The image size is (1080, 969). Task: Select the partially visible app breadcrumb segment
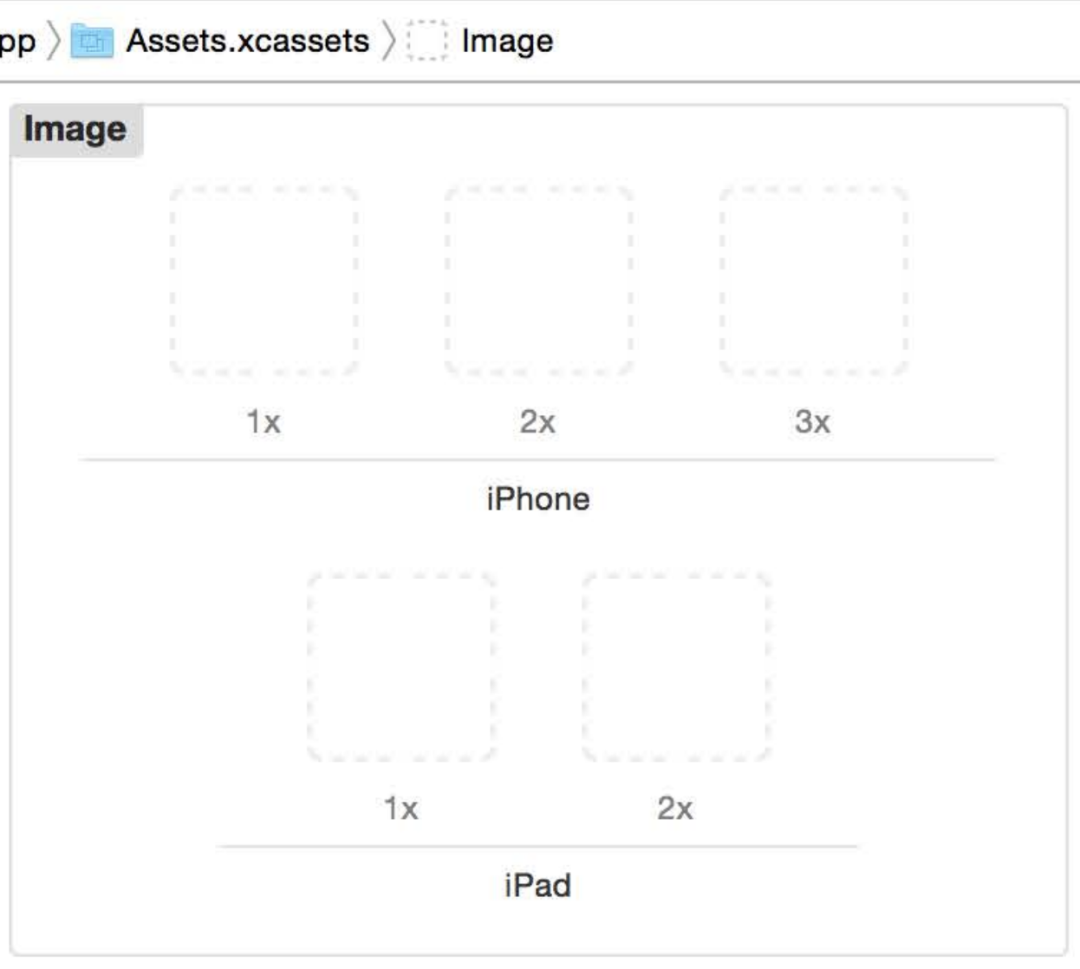[17, 41]
